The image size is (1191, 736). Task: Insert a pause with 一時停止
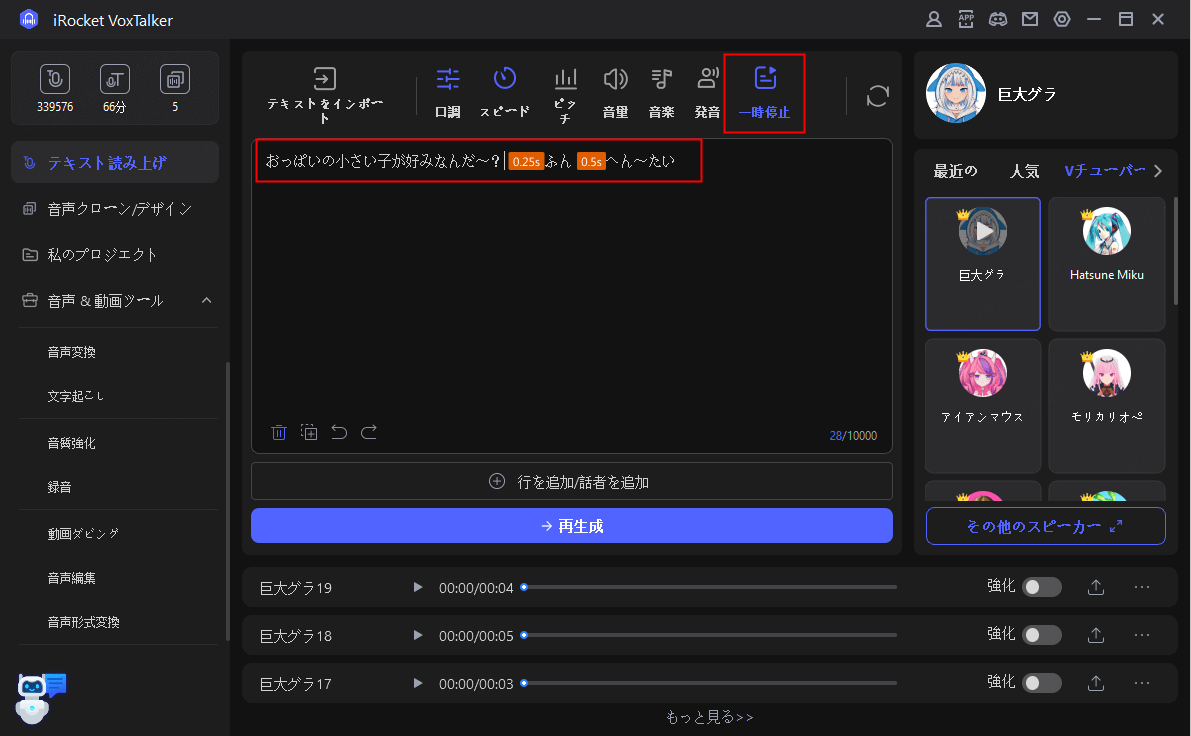point(764,93)
